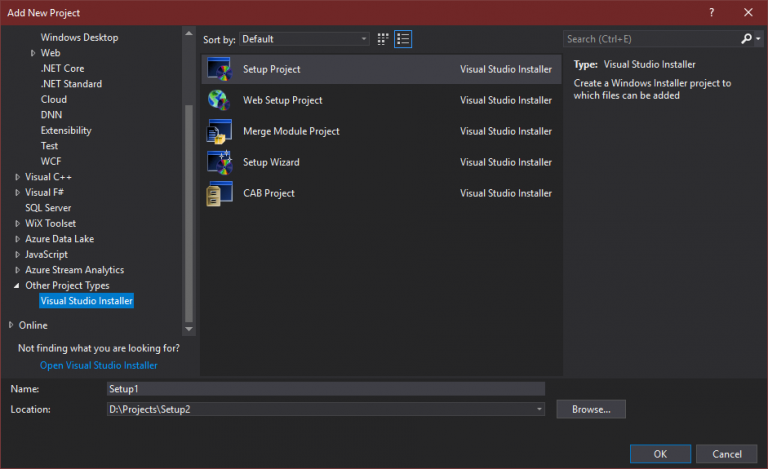Viewport: 768px width, 469px height.
Task: Open search options dropdown arrow
Action: 758,39
